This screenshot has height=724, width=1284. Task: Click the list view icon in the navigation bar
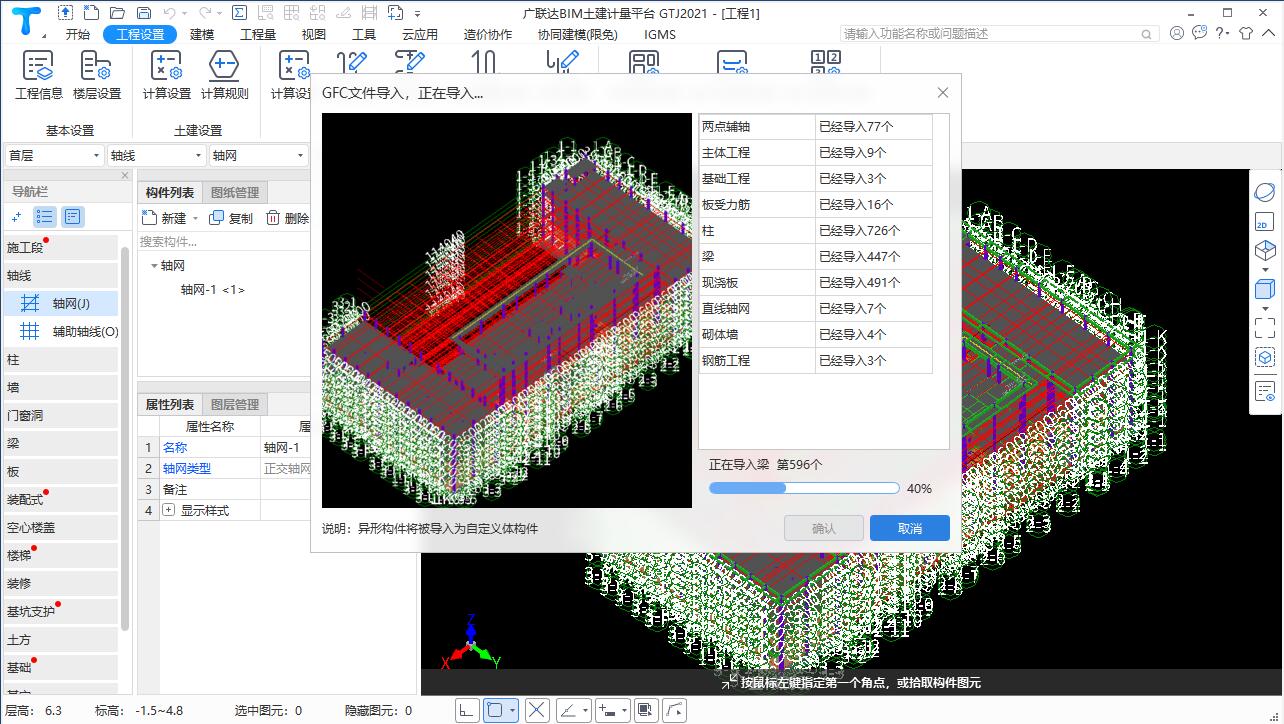tap(45, 216)
